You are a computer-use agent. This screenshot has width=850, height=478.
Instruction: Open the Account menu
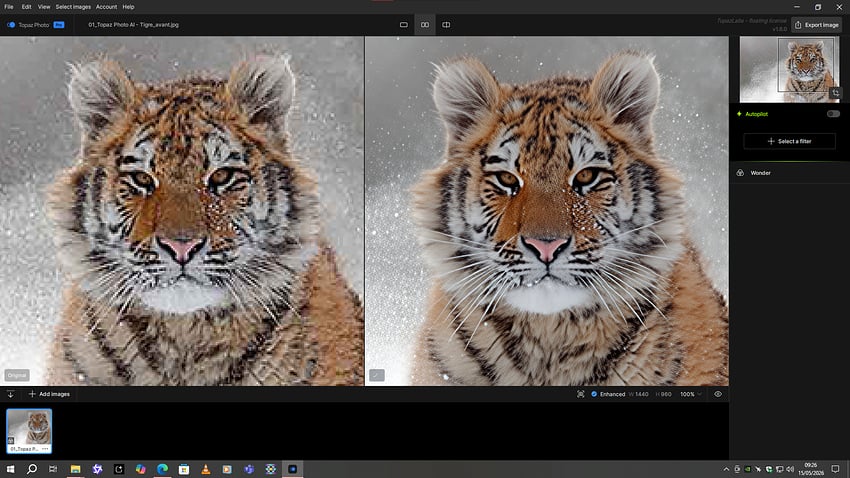tap(106, 7)
